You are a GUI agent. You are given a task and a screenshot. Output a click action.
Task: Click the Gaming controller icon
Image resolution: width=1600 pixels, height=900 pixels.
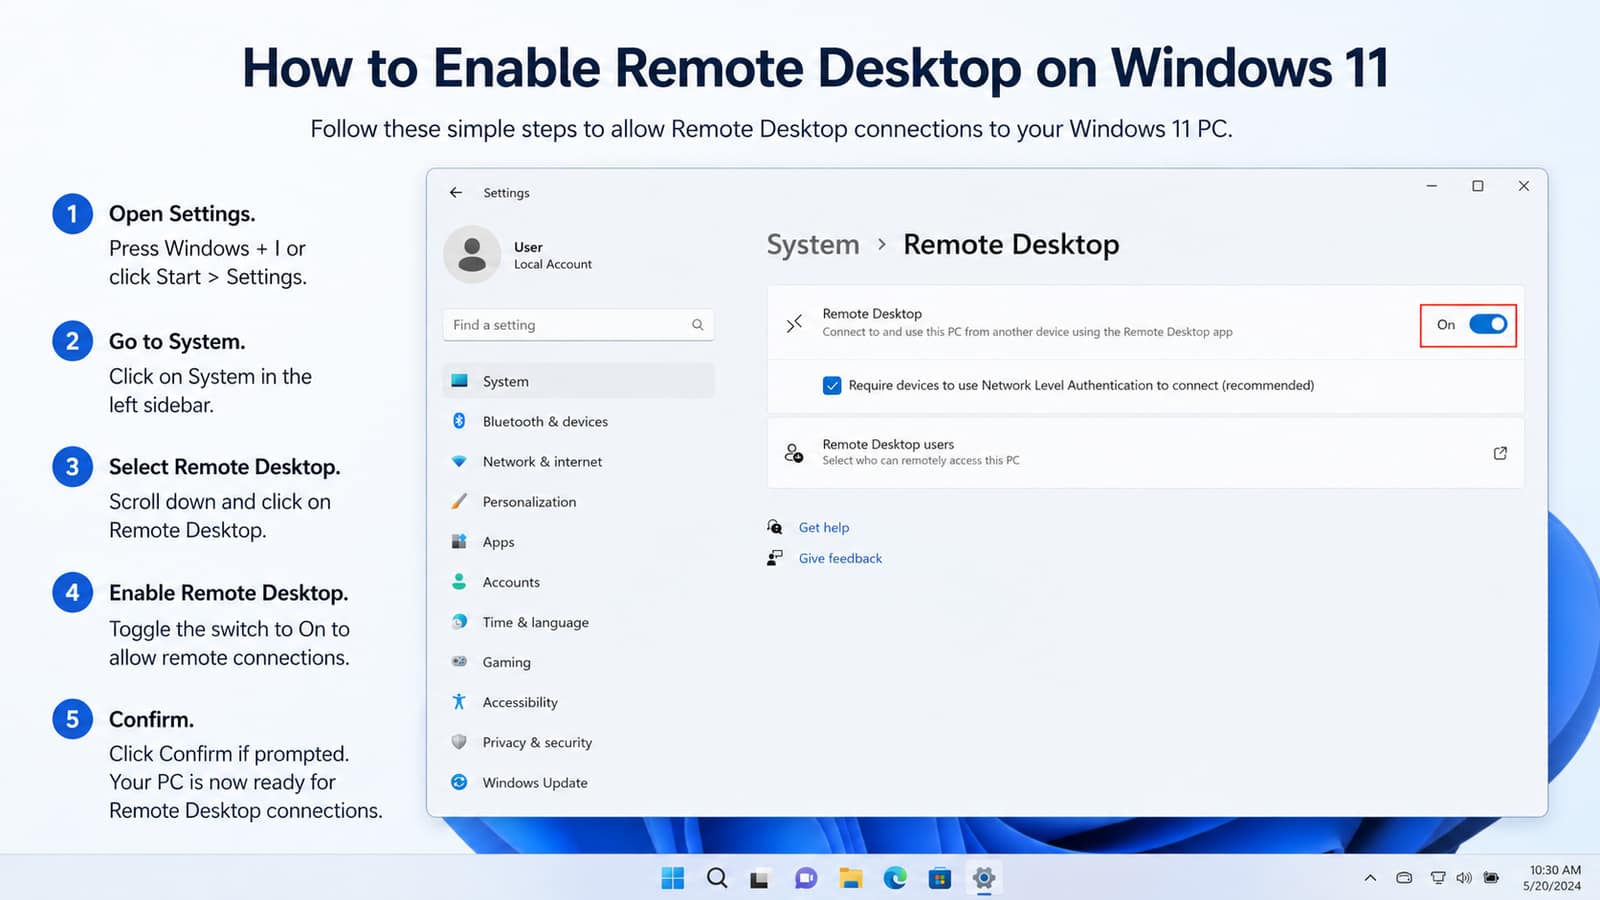(x=459, y=661)
